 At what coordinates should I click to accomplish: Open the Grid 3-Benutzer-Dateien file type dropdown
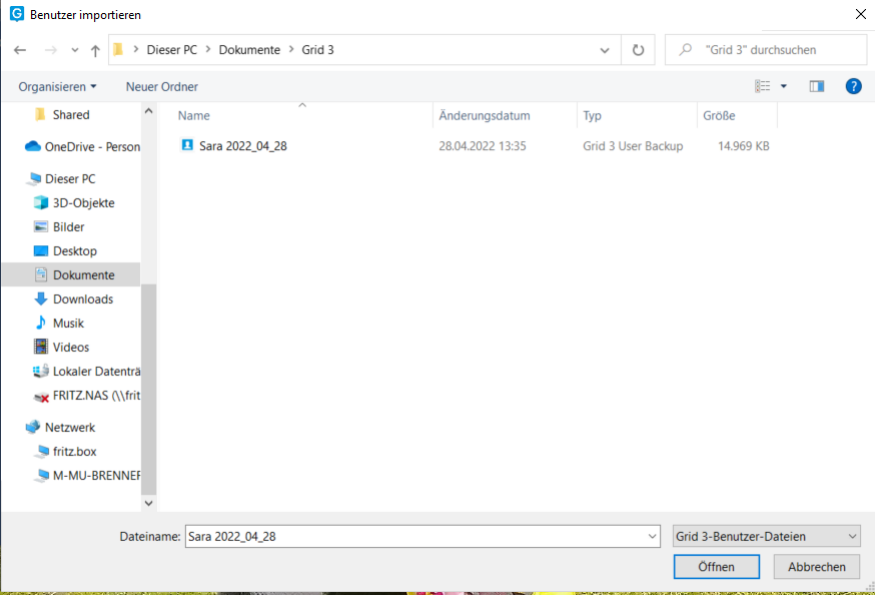(767, 536)
